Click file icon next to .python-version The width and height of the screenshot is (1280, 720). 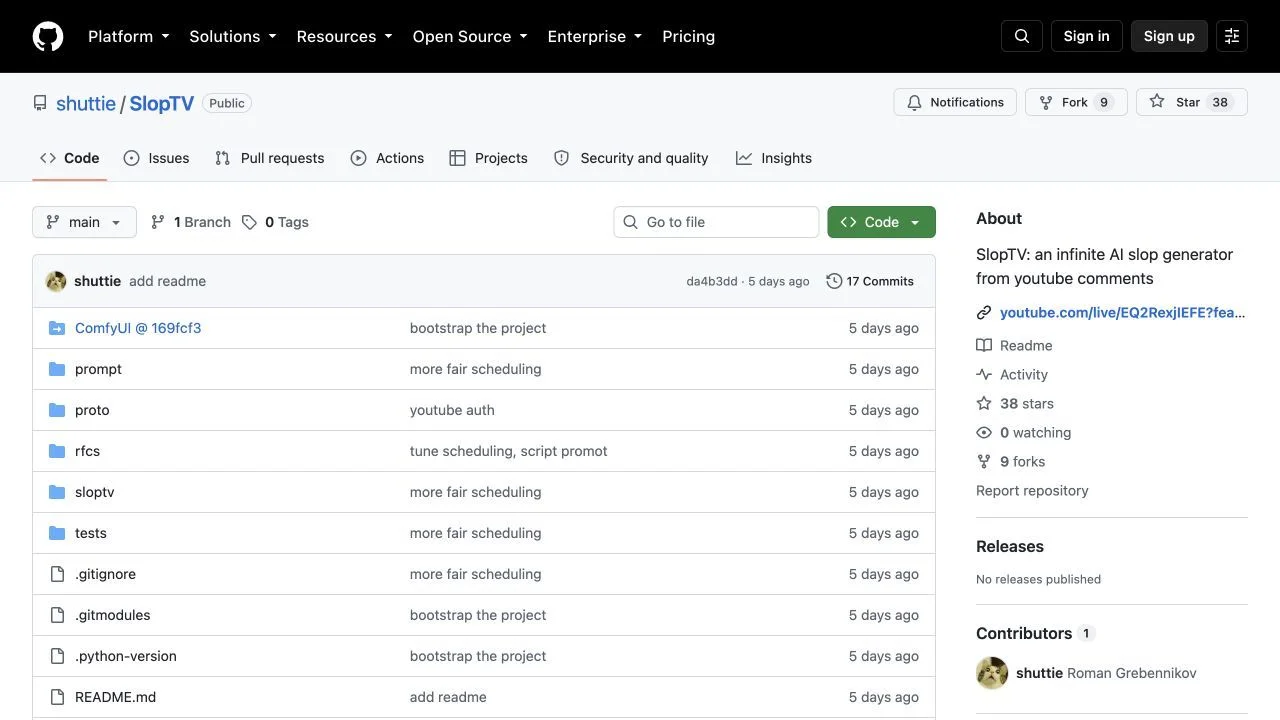click(x=57, y=656)
